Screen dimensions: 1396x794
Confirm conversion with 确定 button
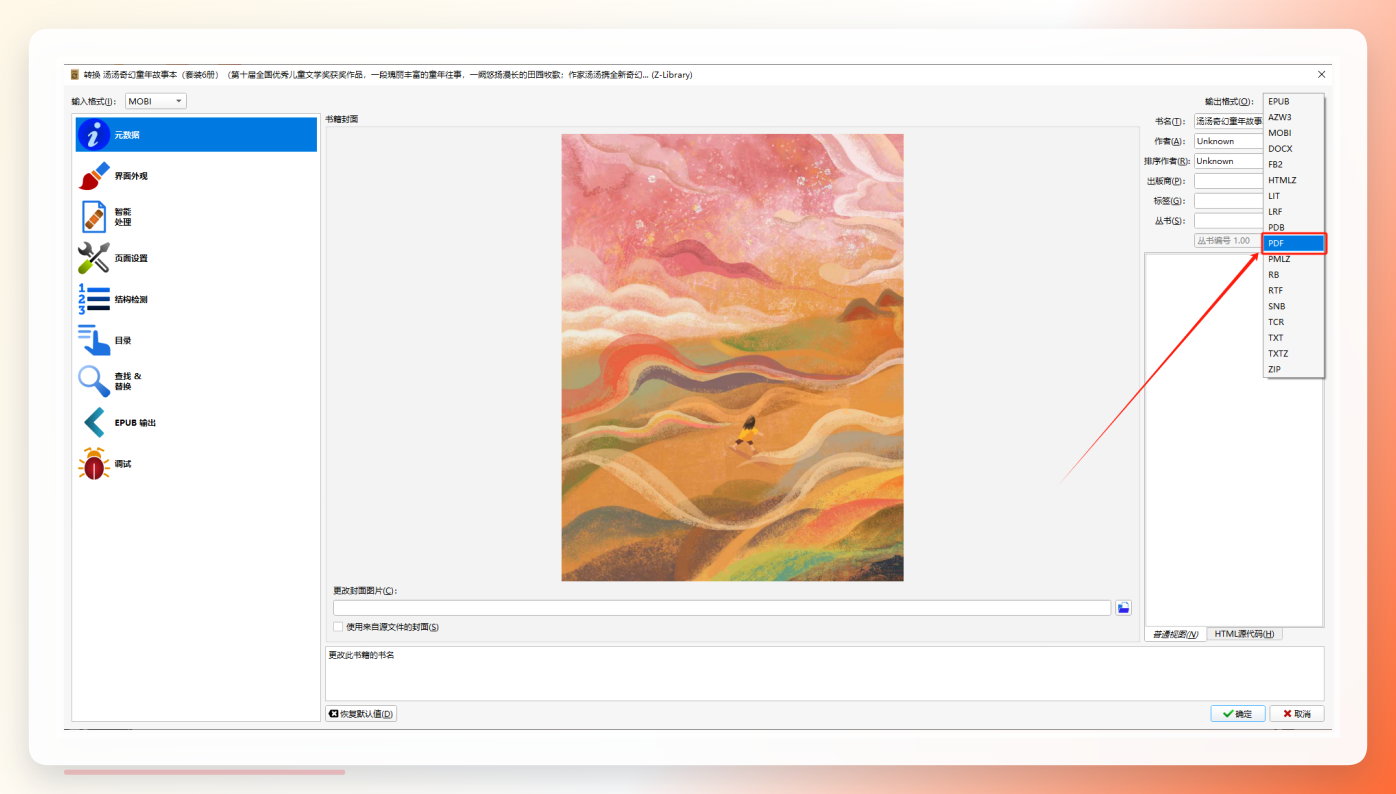tap(1237, 714)
